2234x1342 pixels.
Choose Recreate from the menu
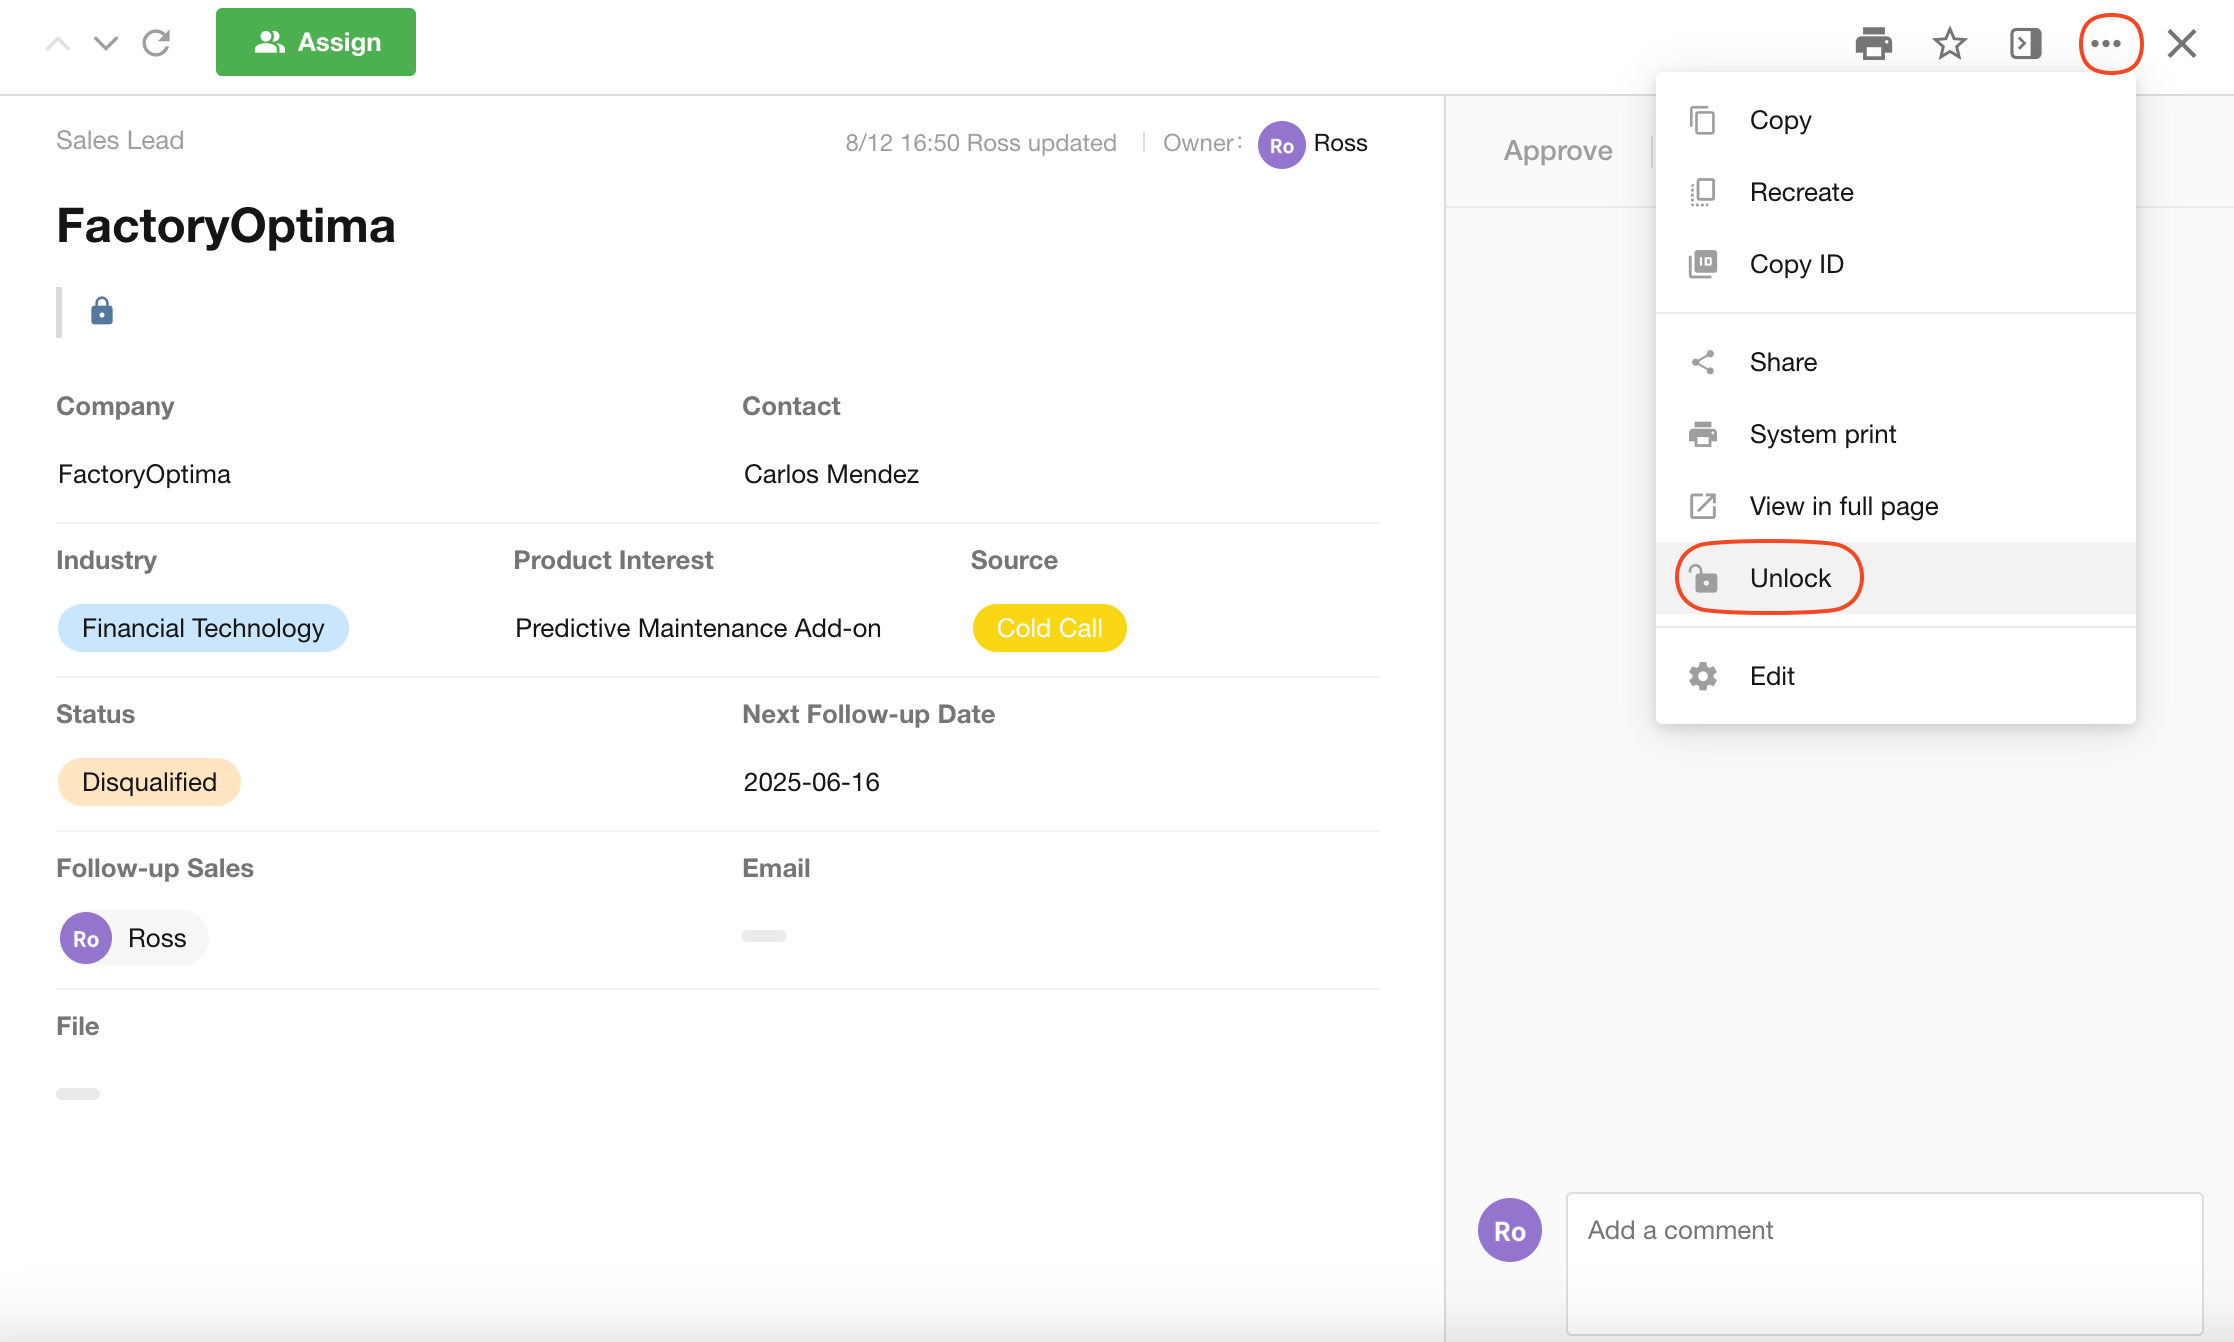pos(1896,192)
